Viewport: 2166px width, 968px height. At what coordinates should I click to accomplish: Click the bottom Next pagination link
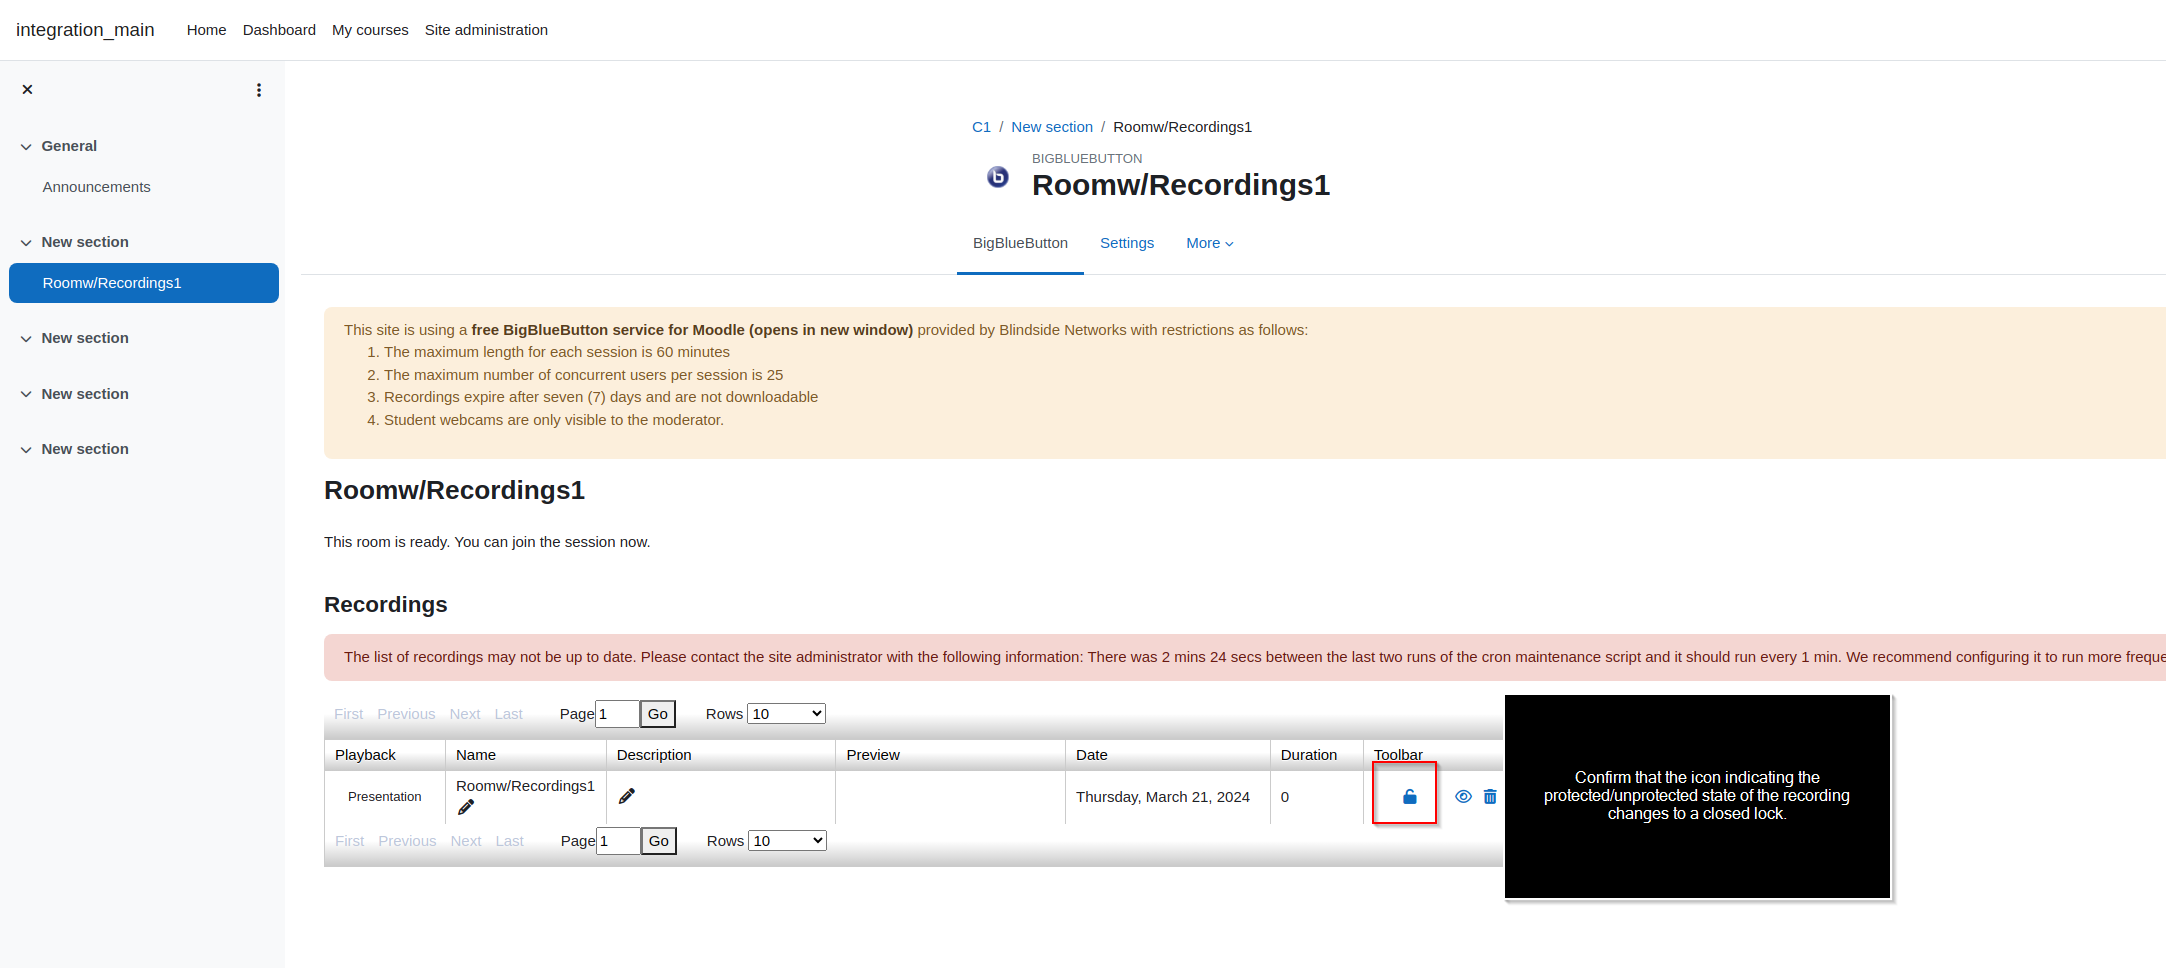(466, 841)
